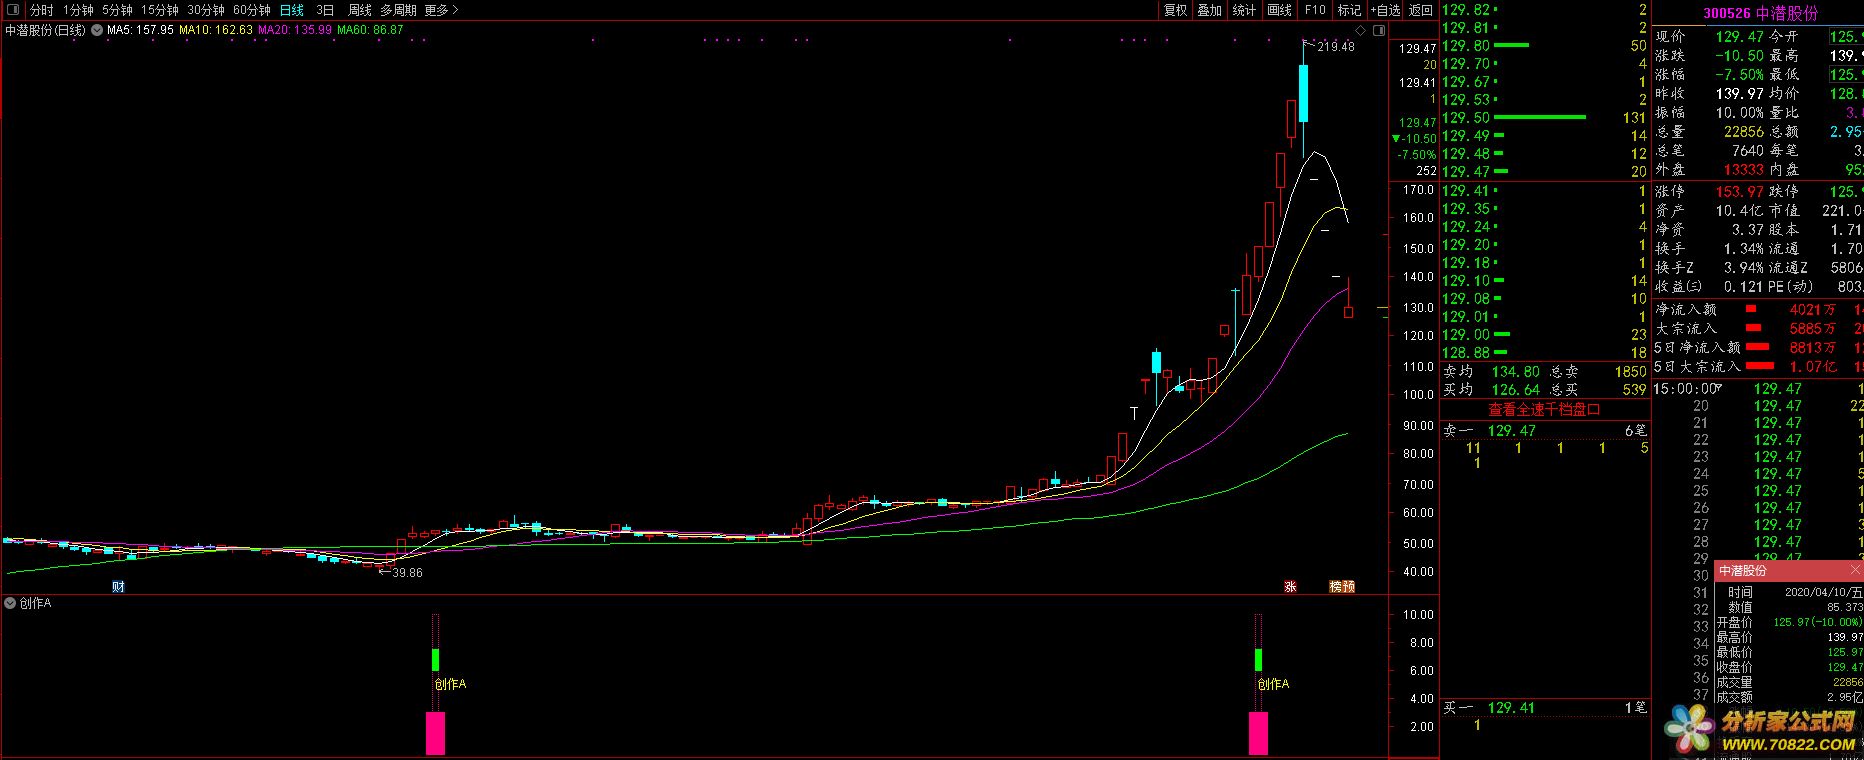Image resolution: width=1864 pixels, height=760 pixels.
Task: Click the 返回 back button
Action: point(1420,10)
